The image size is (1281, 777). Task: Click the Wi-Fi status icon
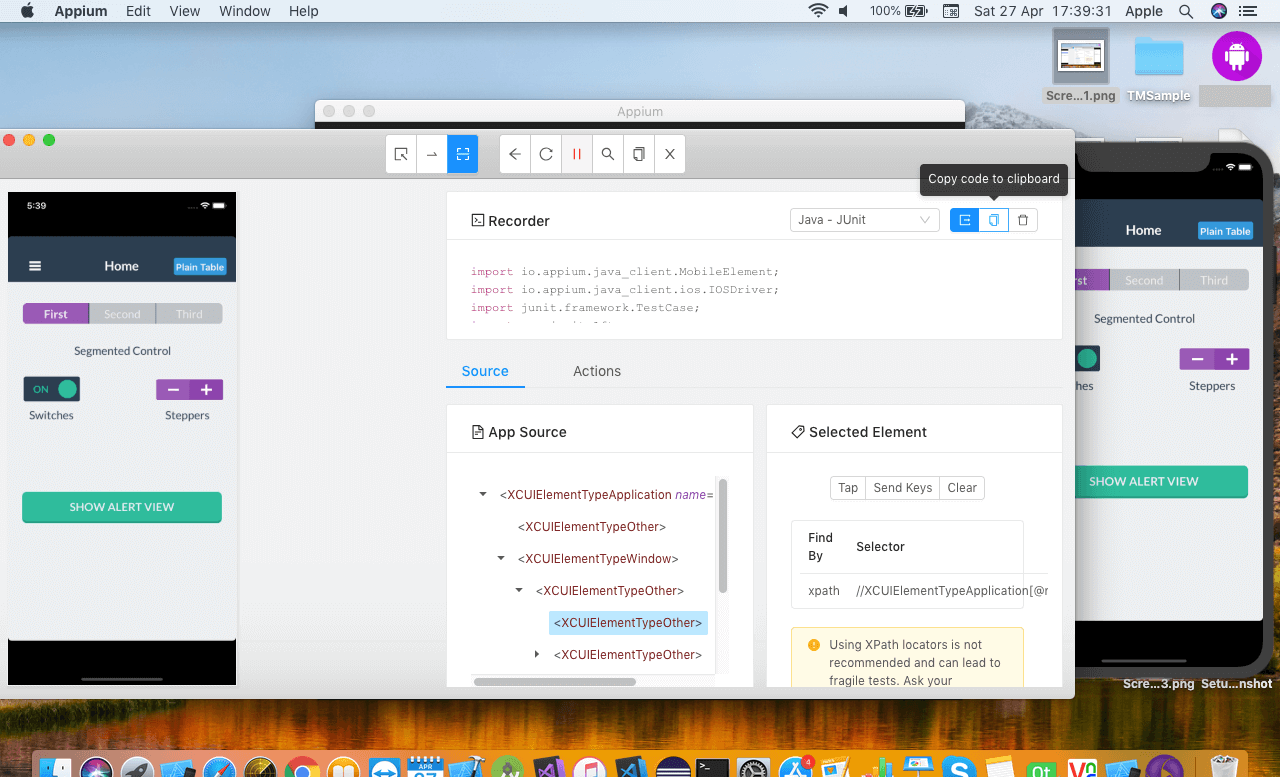pos(819,11)
